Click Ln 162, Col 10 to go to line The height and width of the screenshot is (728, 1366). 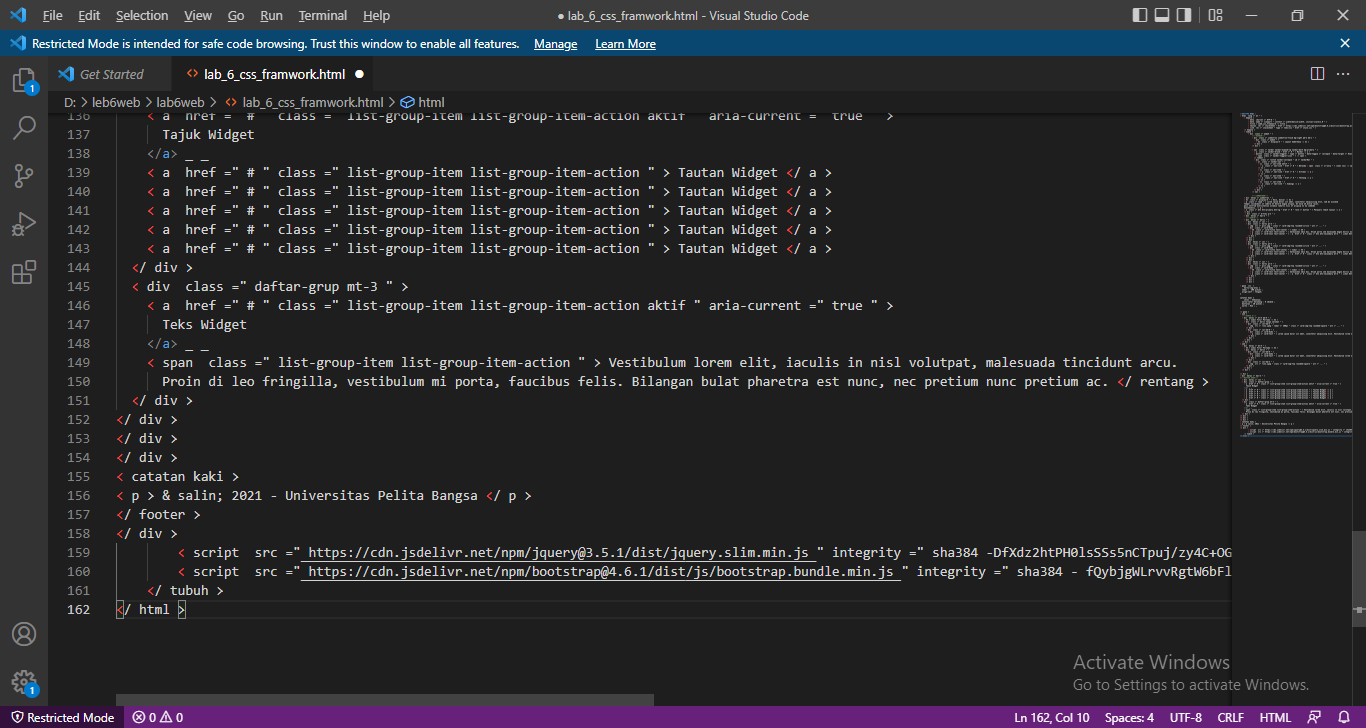(1052, 717)
